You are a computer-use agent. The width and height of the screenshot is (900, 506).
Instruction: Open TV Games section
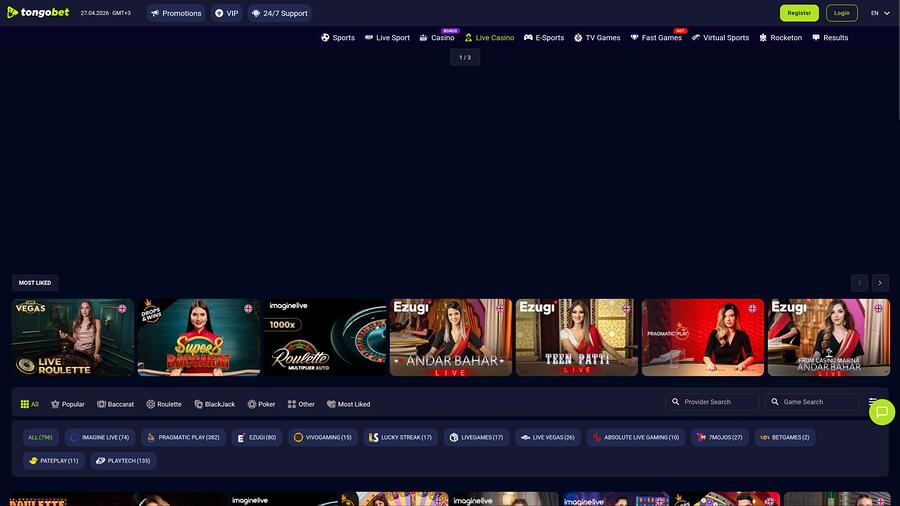coord(597,38)
